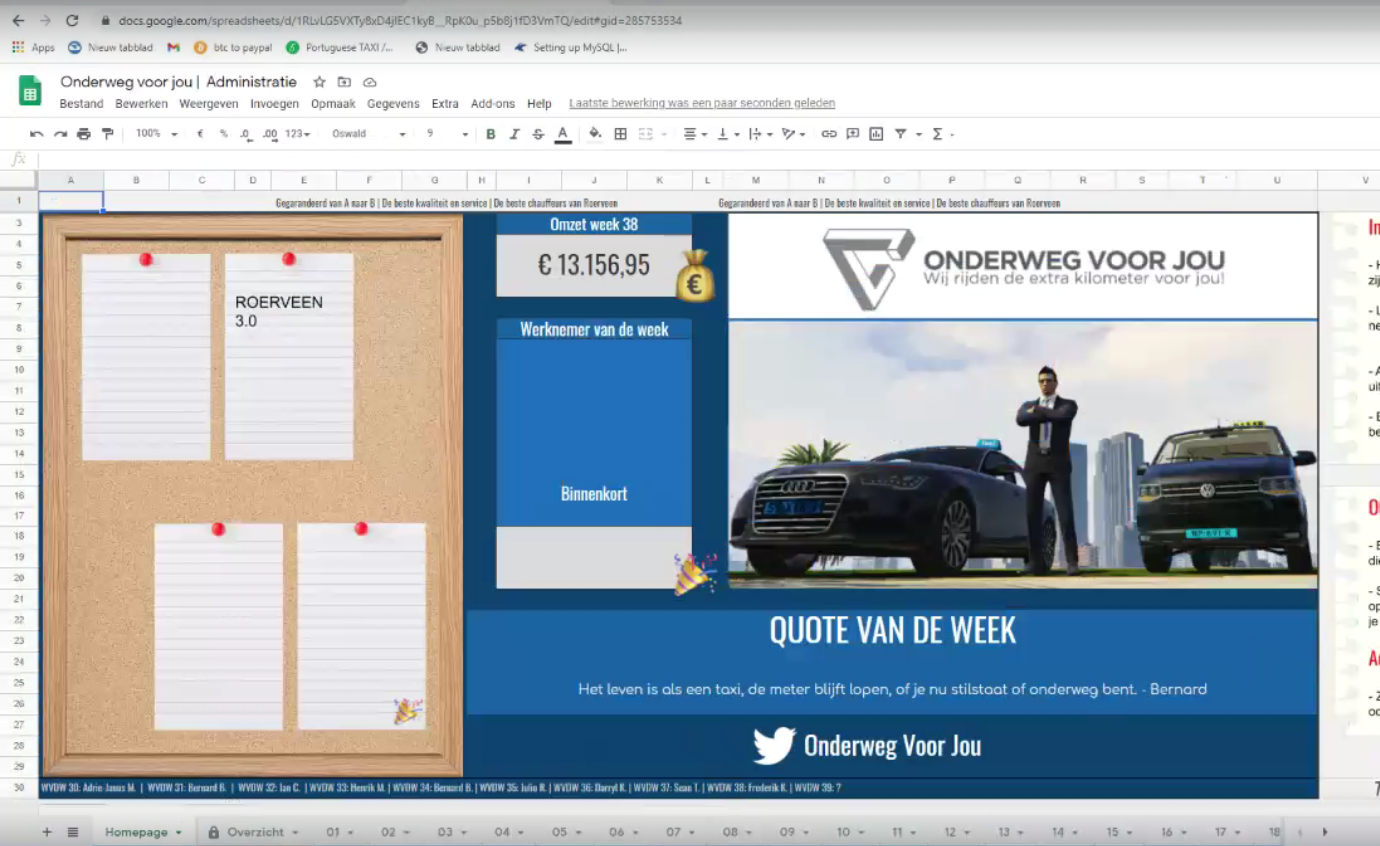Screen dimensions: 1380x846
Task: Click the insert link icon
Action: (x=829, y=134)
